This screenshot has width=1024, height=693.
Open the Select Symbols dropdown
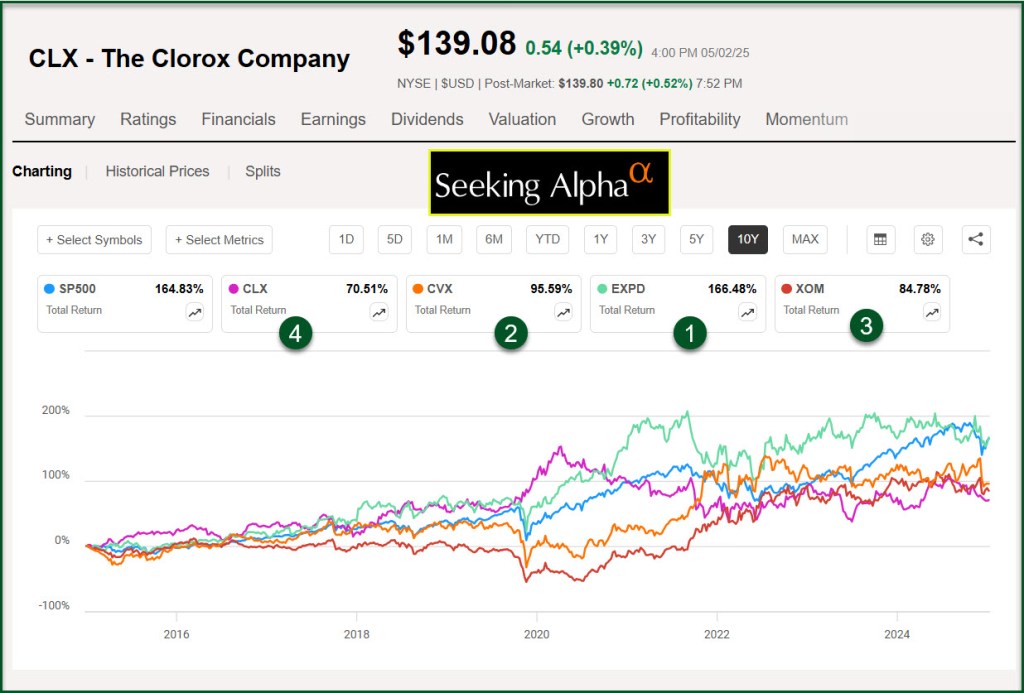[x=95, y=240]
